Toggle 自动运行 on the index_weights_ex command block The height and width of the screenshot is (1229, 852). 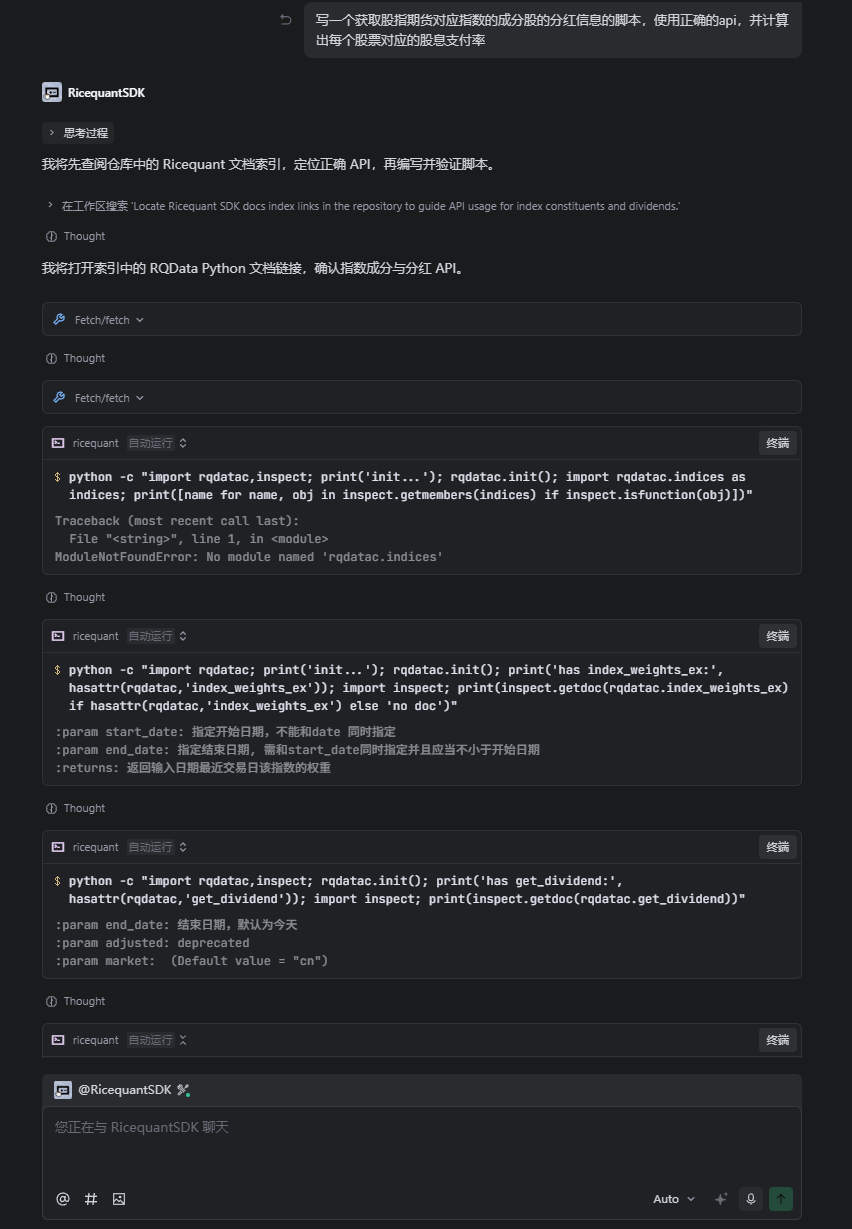[157, 636]
